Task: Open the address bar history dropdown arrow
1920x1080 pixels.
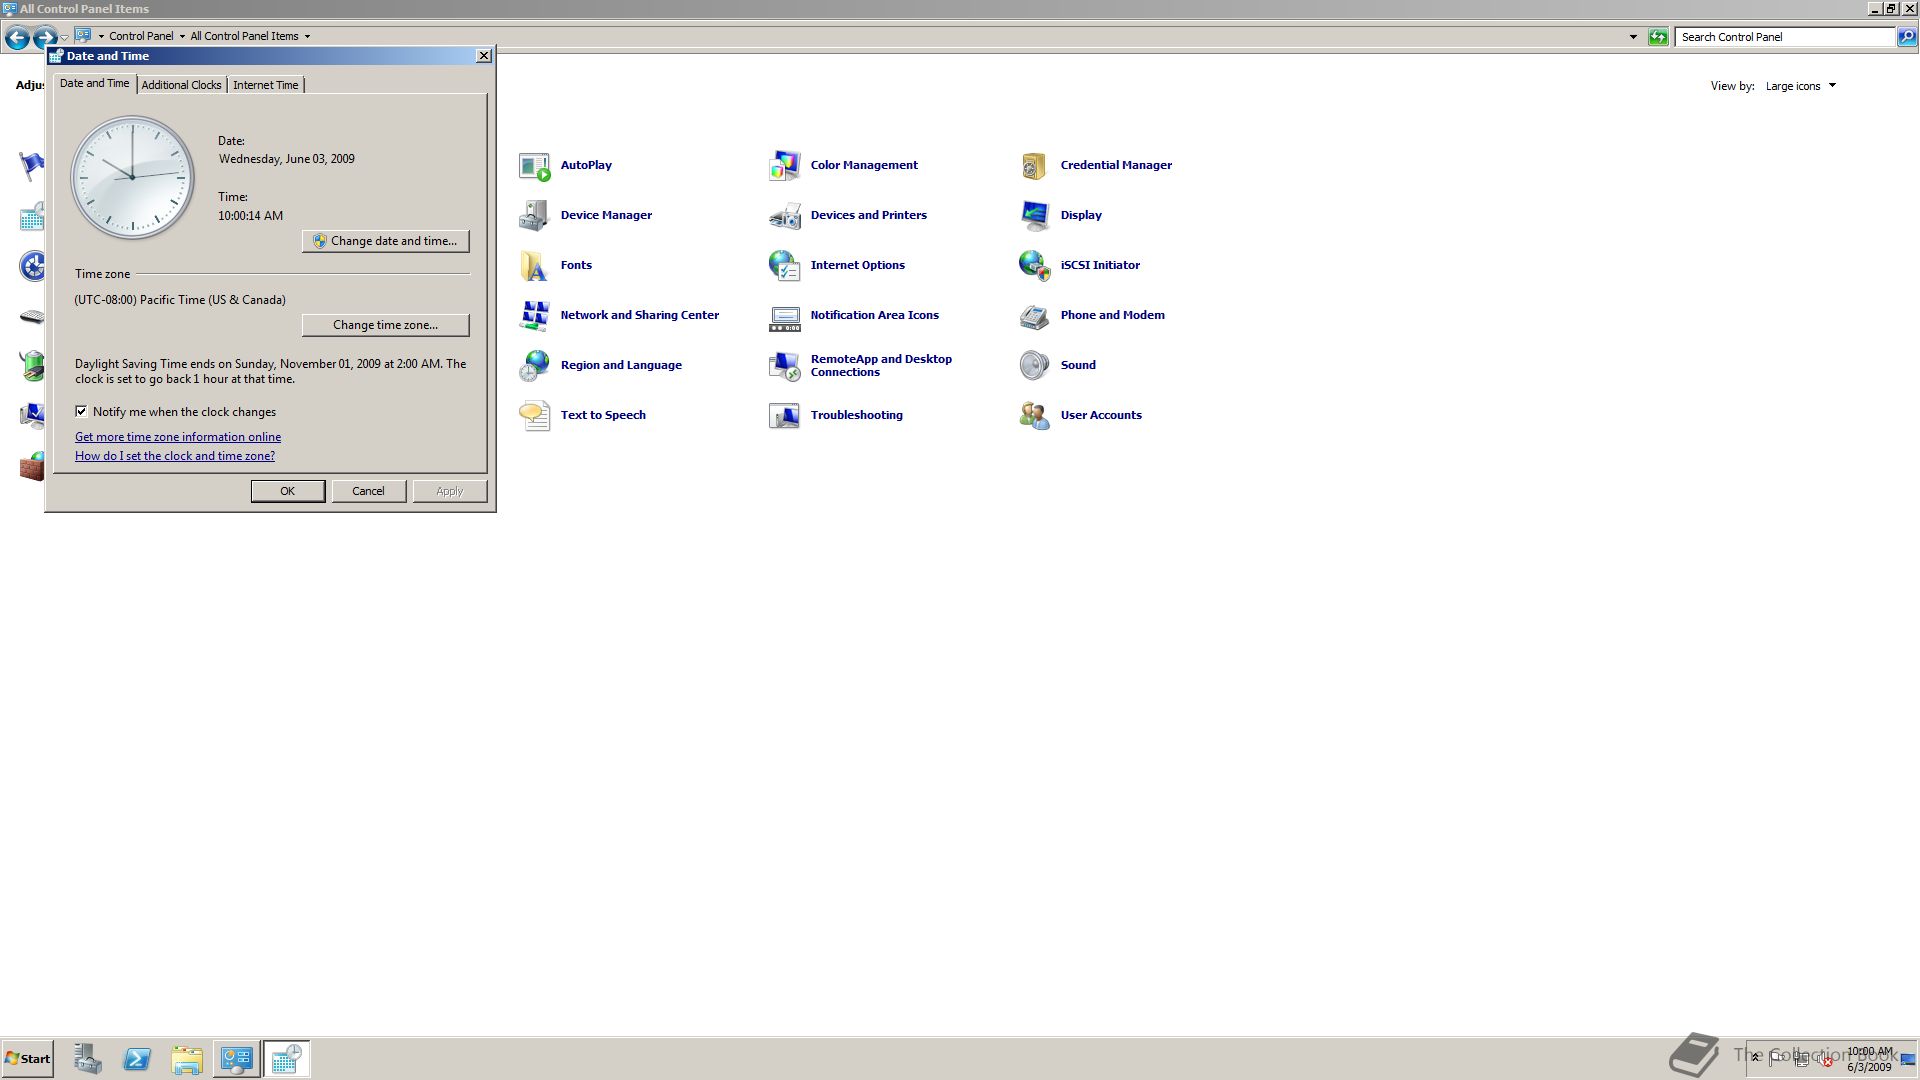Action: pos(1633,37)
